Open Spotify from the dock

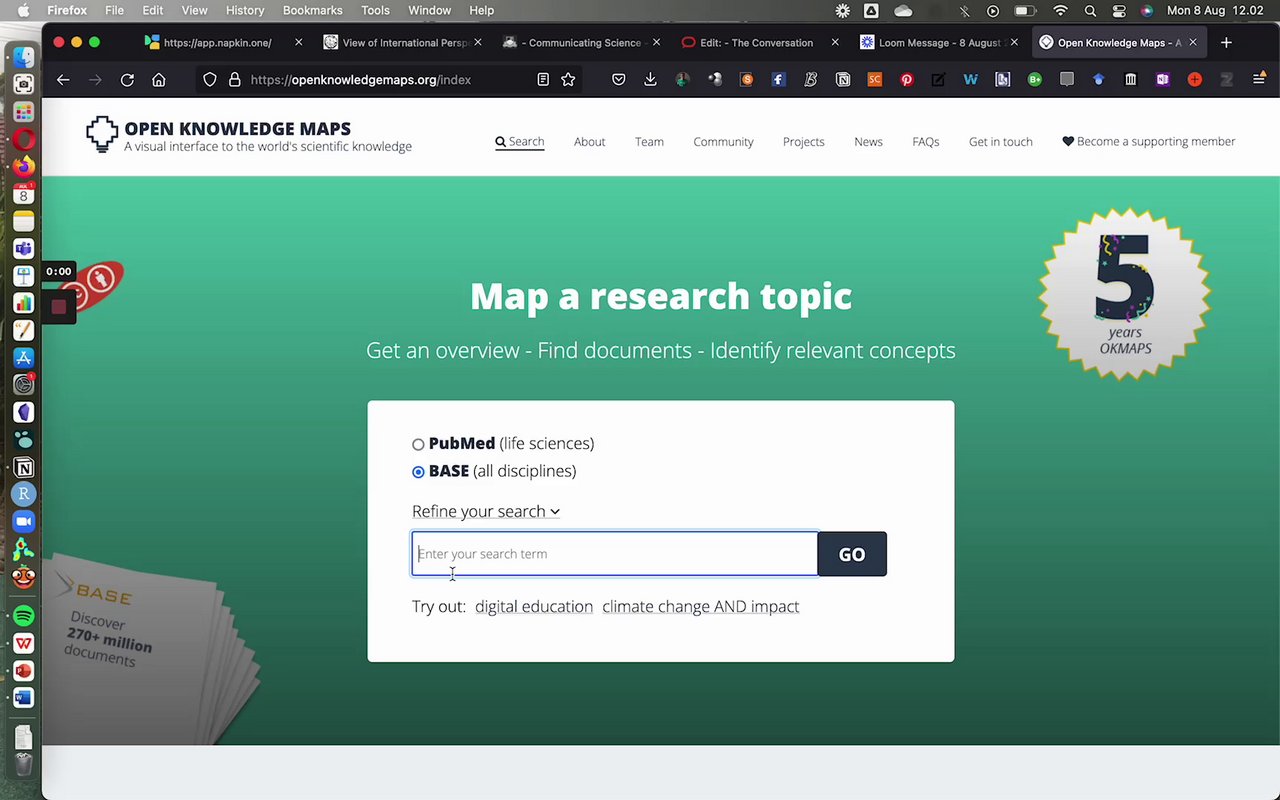coord(24,616)
